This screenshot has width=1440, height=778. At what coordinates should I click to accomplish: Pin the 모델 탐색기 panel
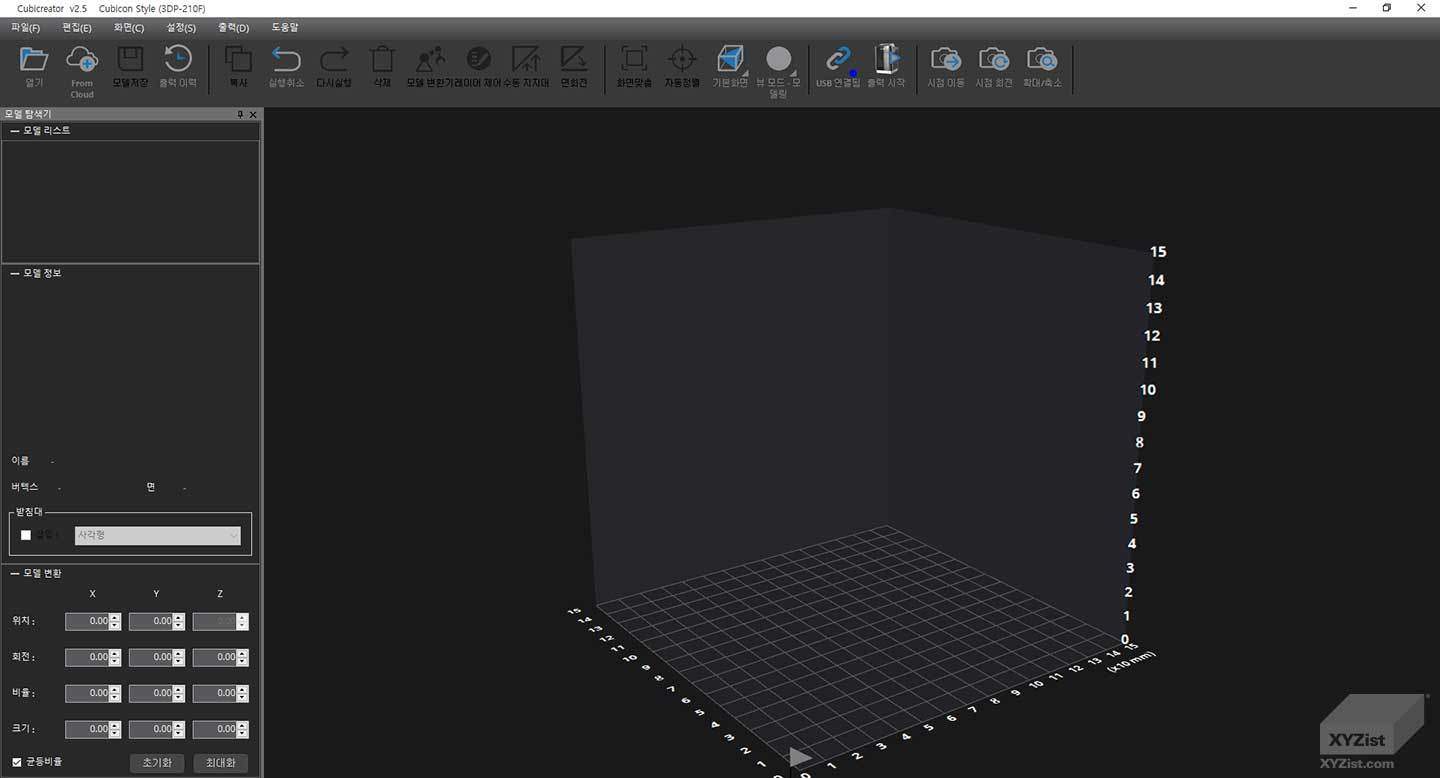(x=240, y=115)
